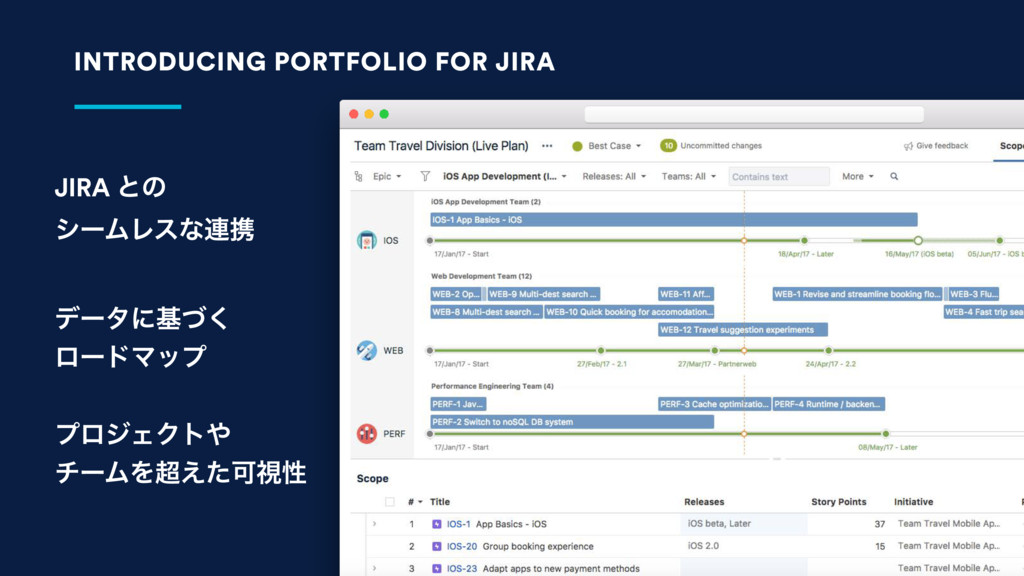Click the 08/May/17 Later PERF marker

(886, 434)
